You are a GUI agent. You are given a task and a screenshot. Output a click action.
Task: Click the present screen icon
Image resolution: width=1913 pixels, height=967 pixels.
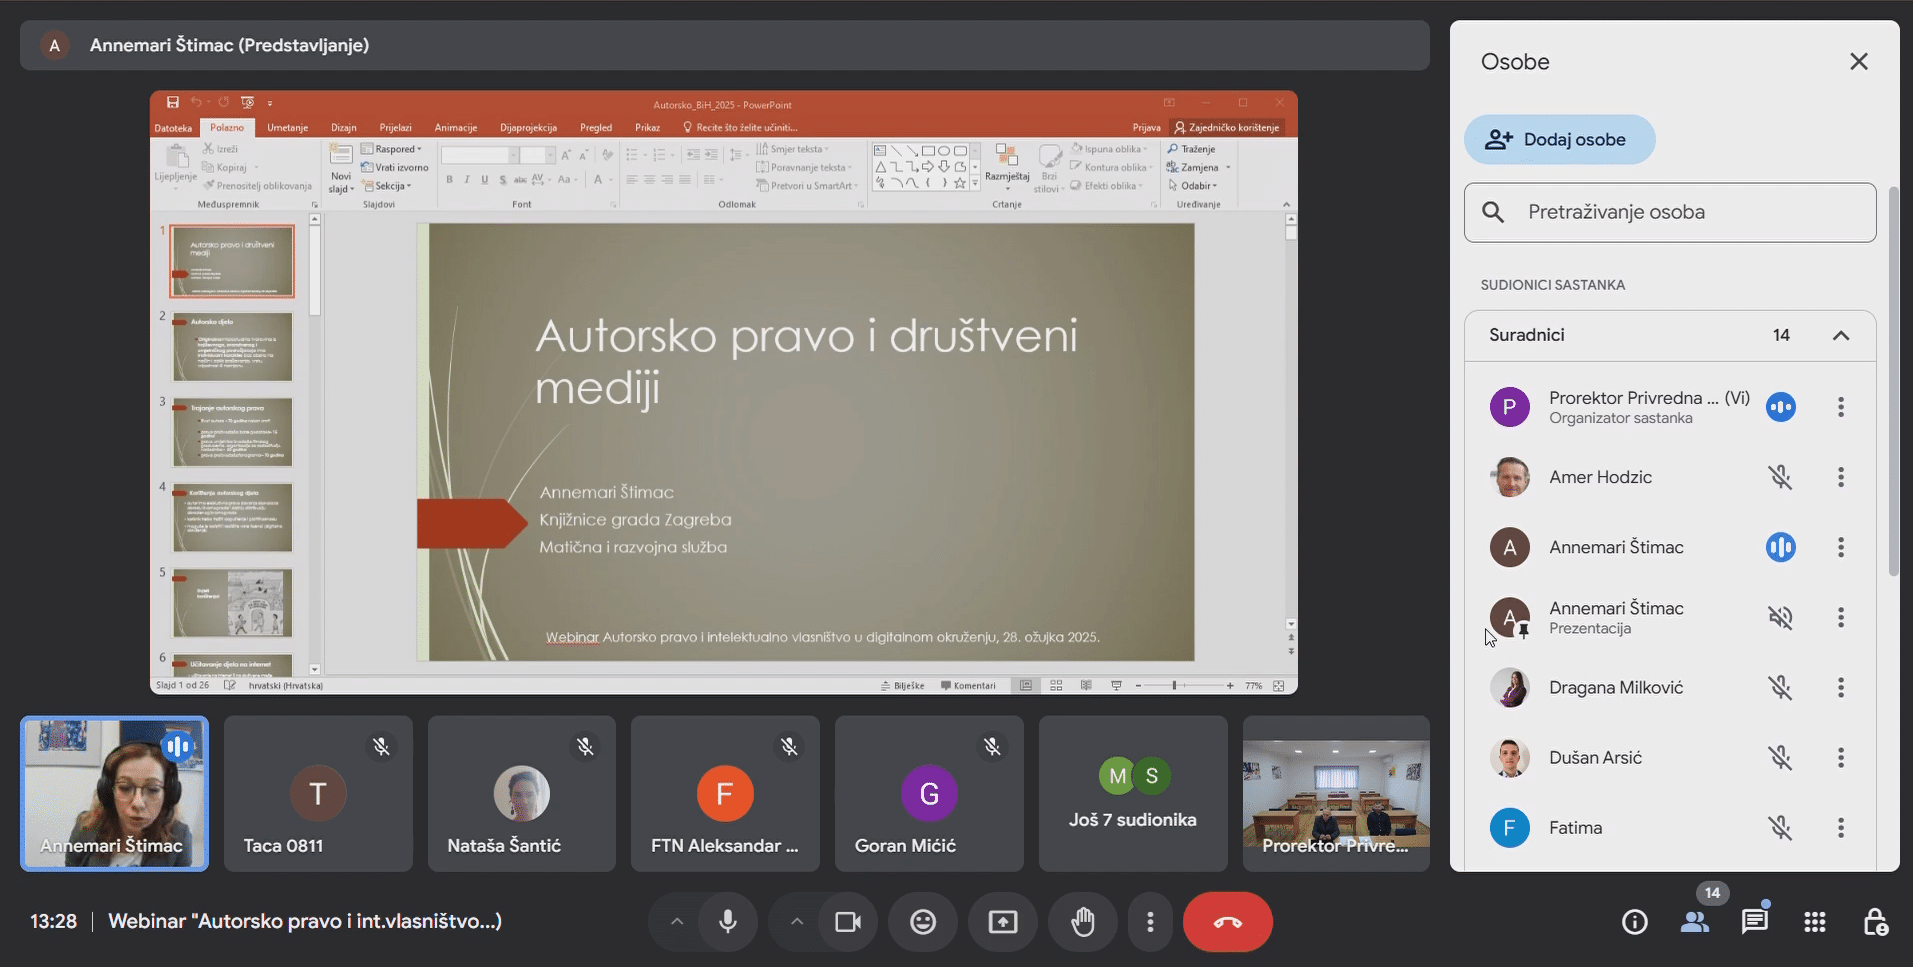[x=1003, y=922]
